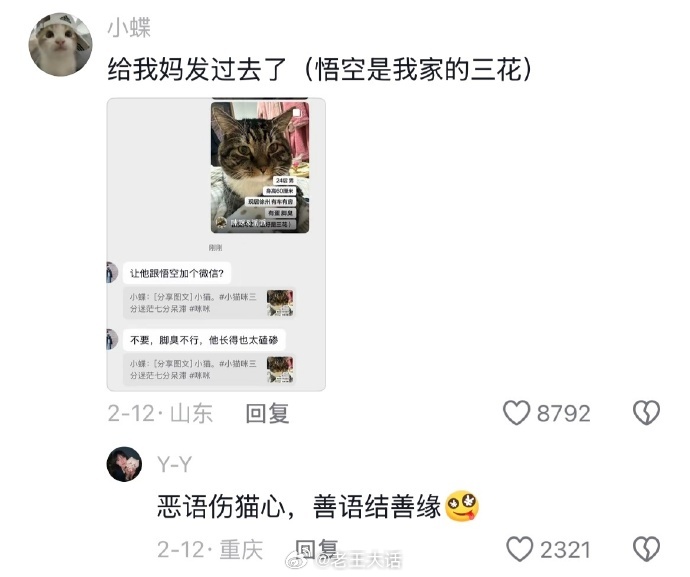Open first quoted shared post 小猫 card
Viewport: 690px width, 577px height.
coord(209,303)
